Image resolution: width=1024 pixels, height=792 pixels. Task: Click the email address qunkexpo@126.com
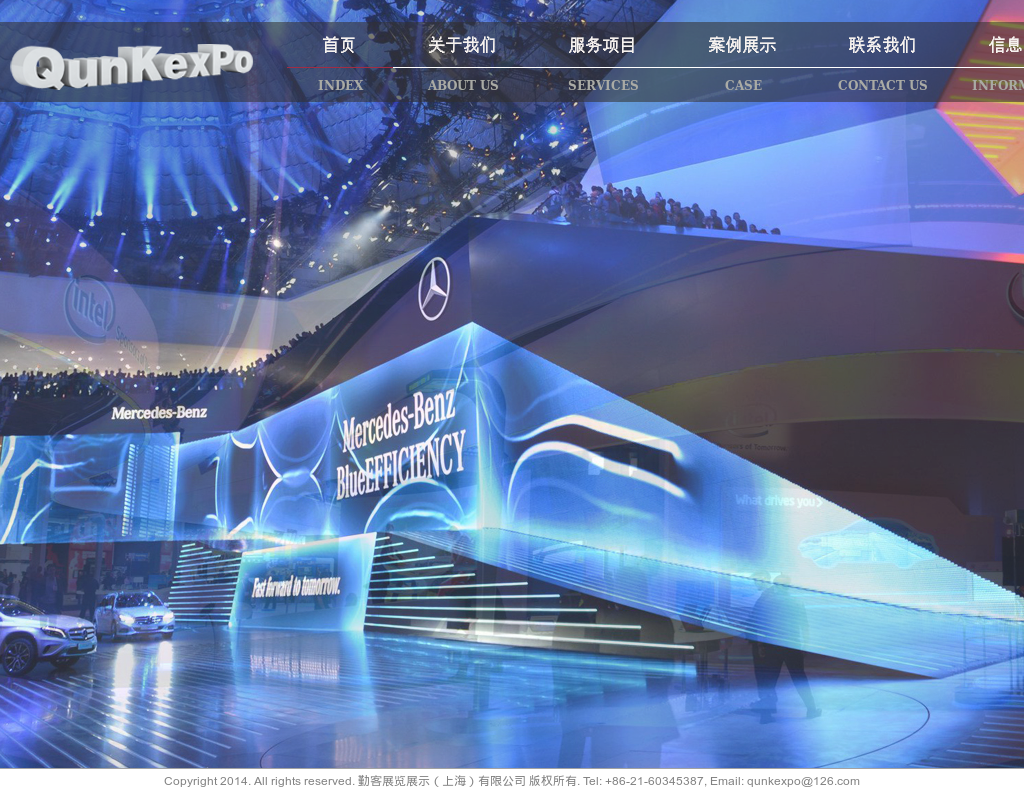point(801,781)
